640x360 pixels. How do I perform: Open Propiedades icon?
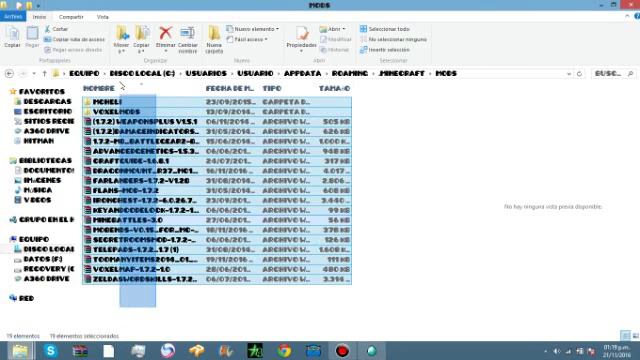click(x=302, y=33)
